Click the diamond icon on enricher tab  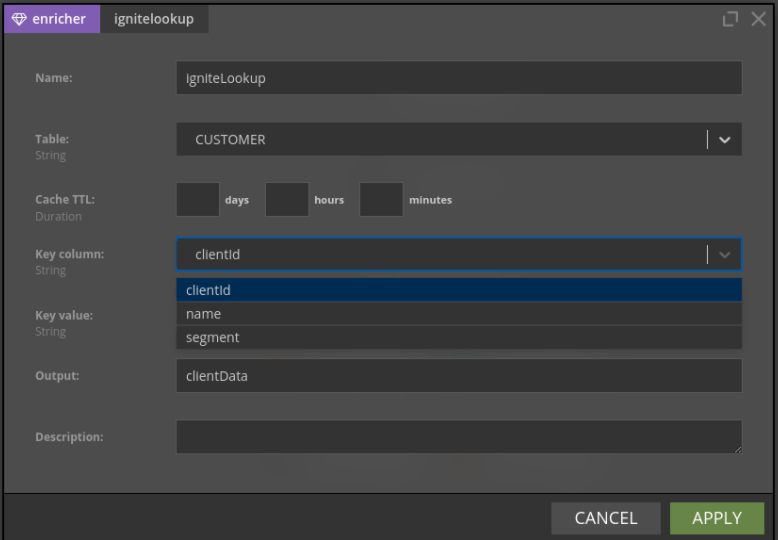(19, 19)
